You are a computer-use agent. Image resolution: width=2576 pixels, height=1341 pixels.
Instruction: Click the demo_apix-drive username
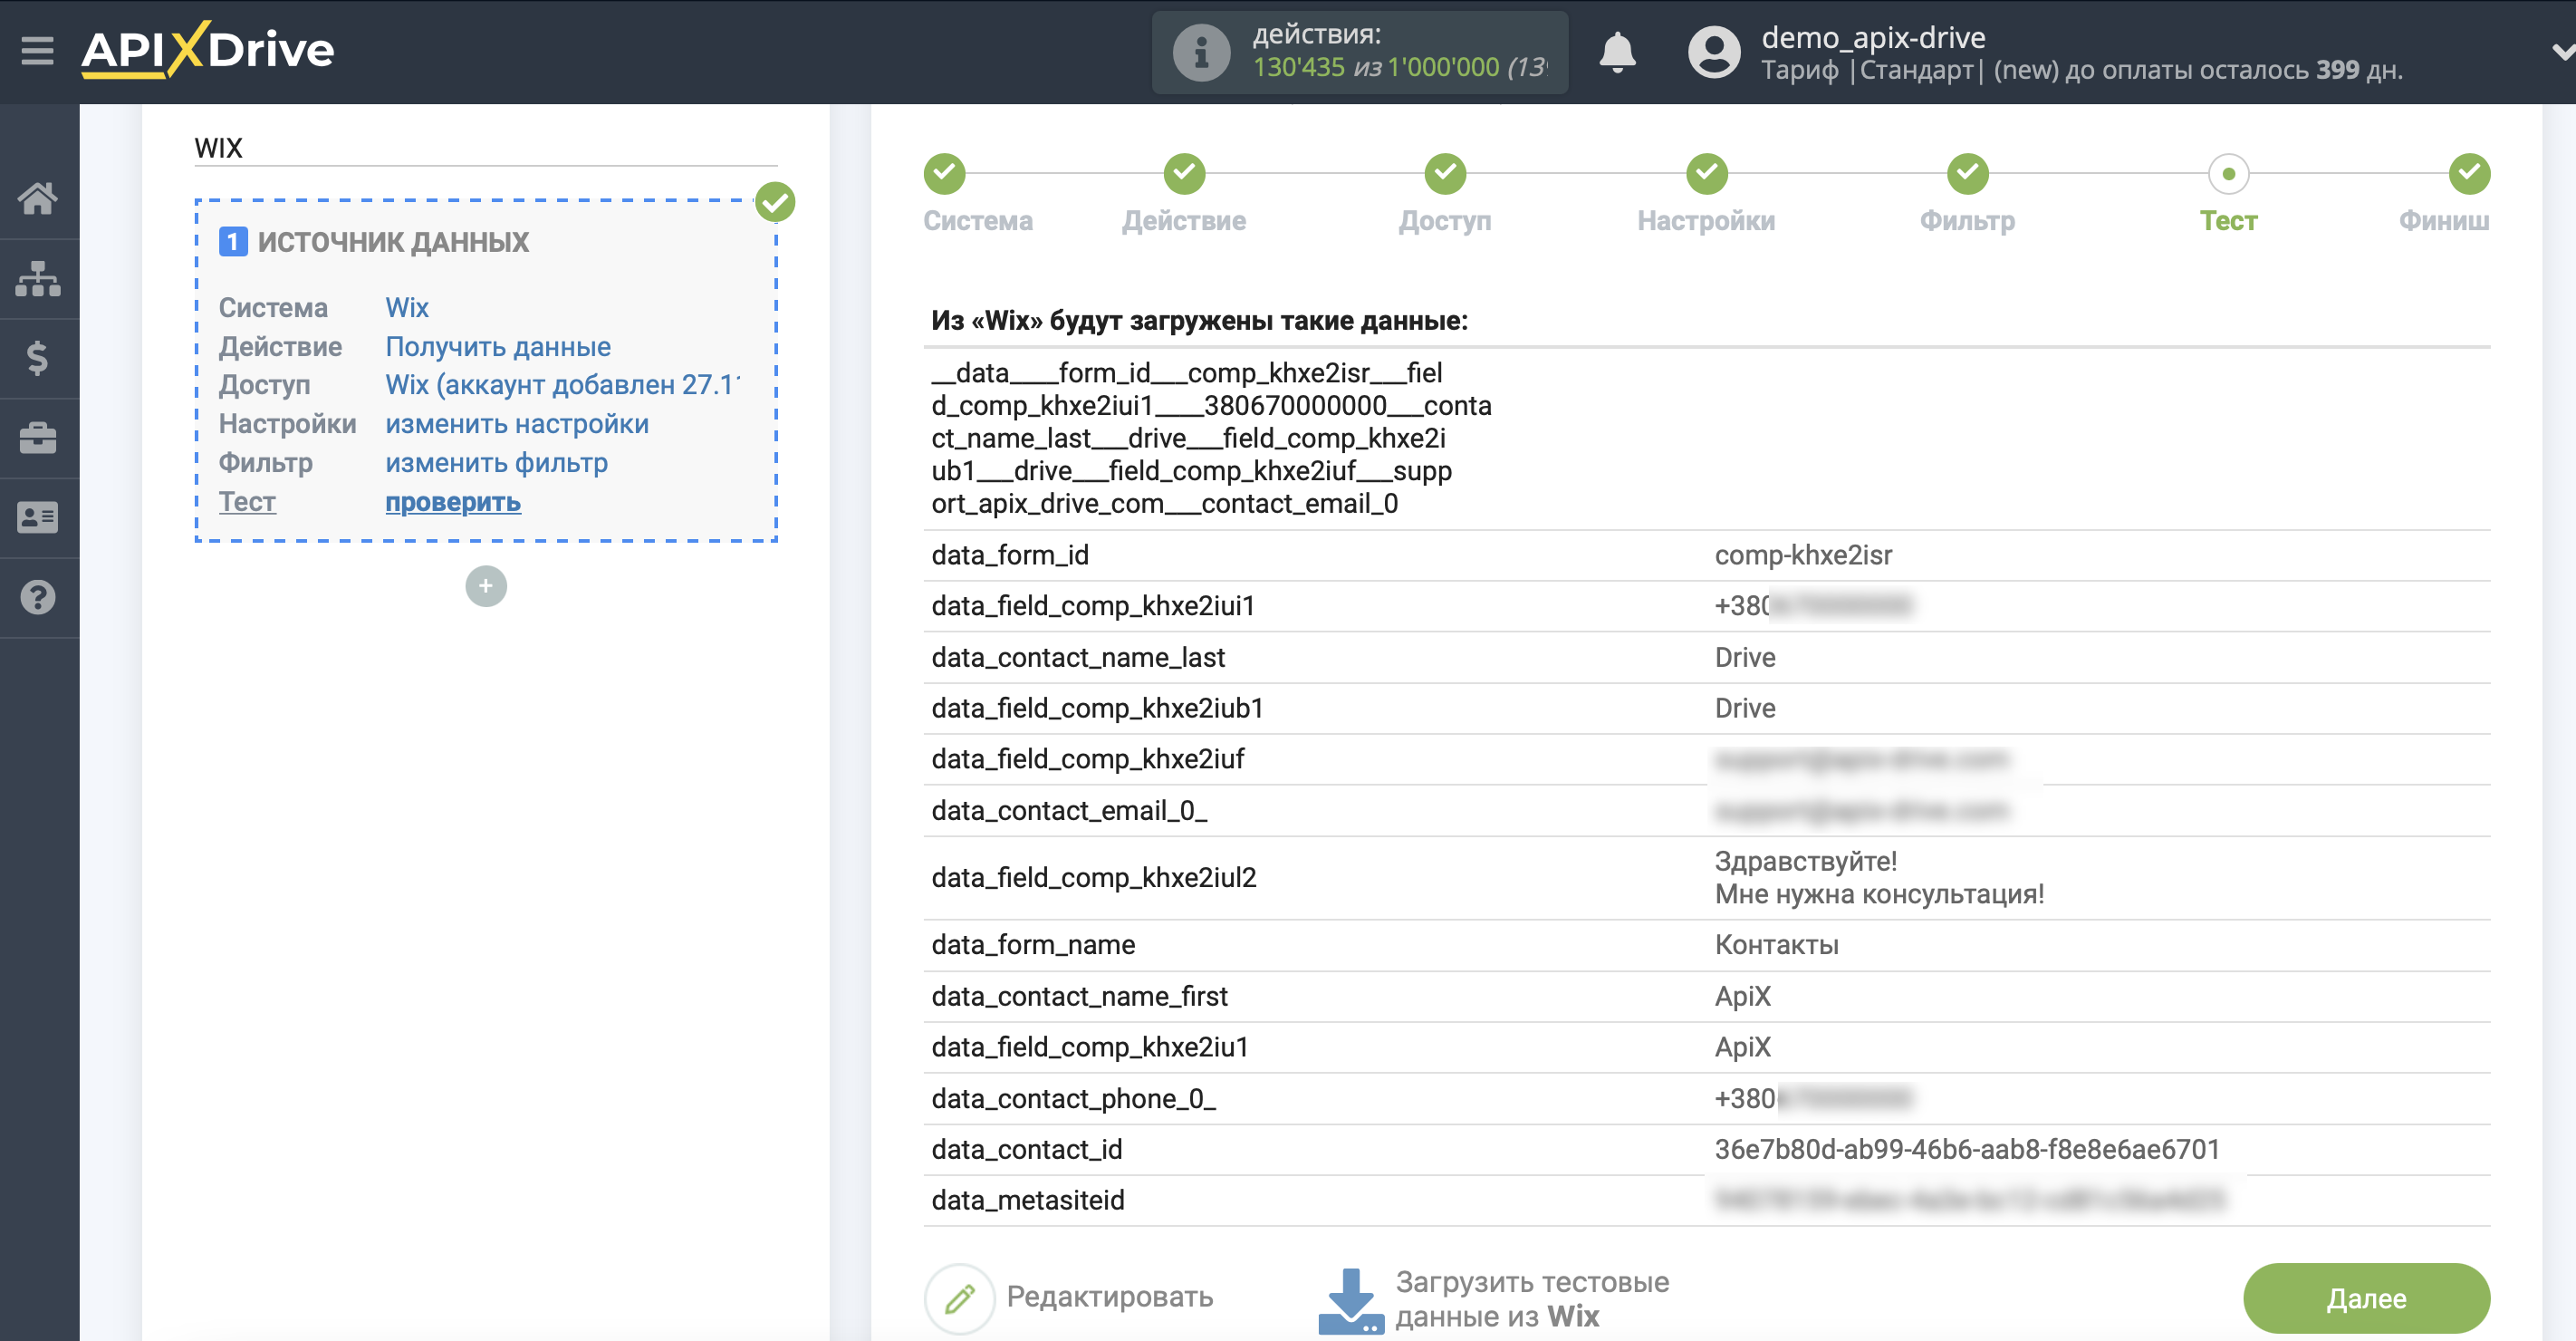(1873, 37)
